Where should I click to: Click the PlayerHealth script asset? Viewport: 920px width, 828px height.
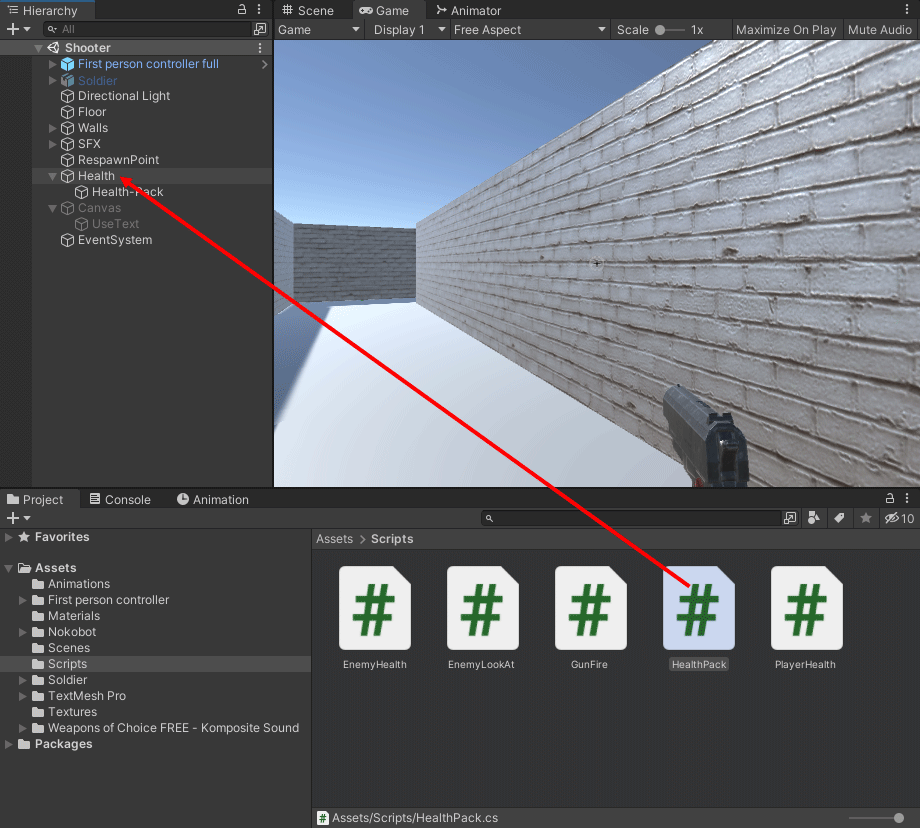coord(806,609)
